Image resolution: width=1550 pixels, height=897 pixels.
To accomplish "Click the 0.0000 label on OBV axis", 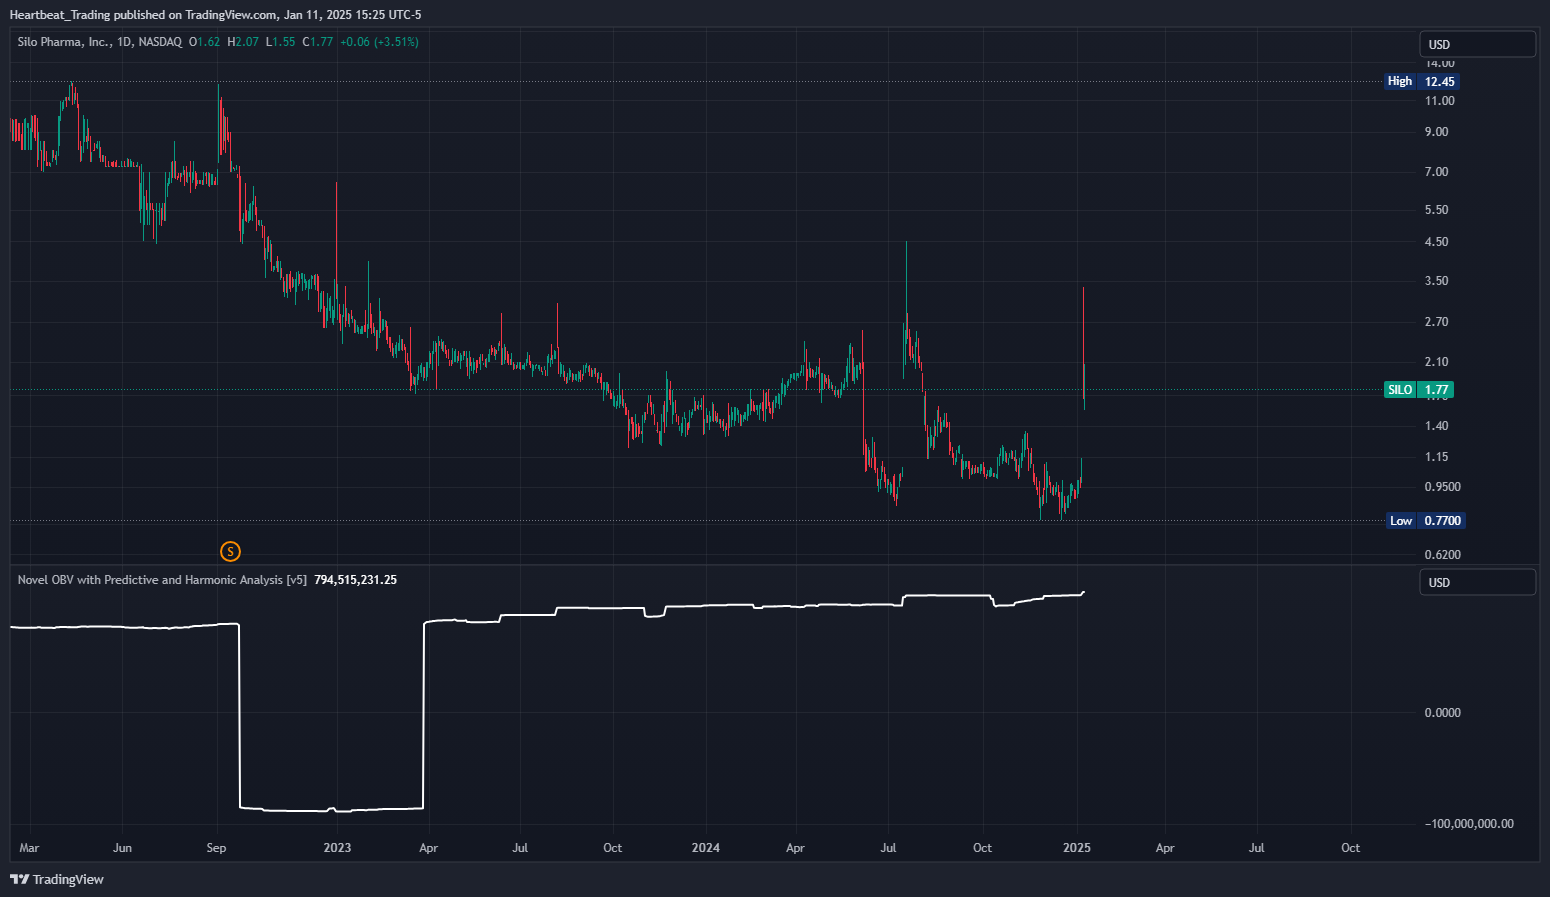I will [1443, 713].
